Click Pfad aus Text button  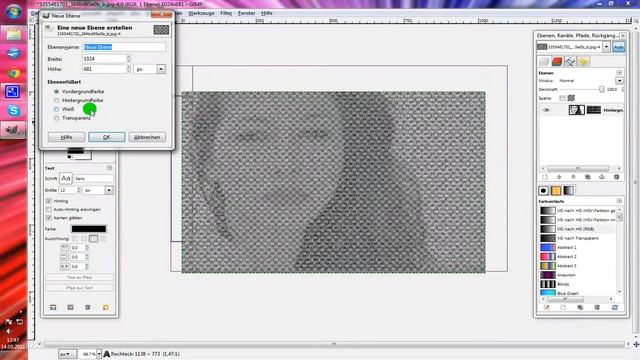(x=80, y=288)
